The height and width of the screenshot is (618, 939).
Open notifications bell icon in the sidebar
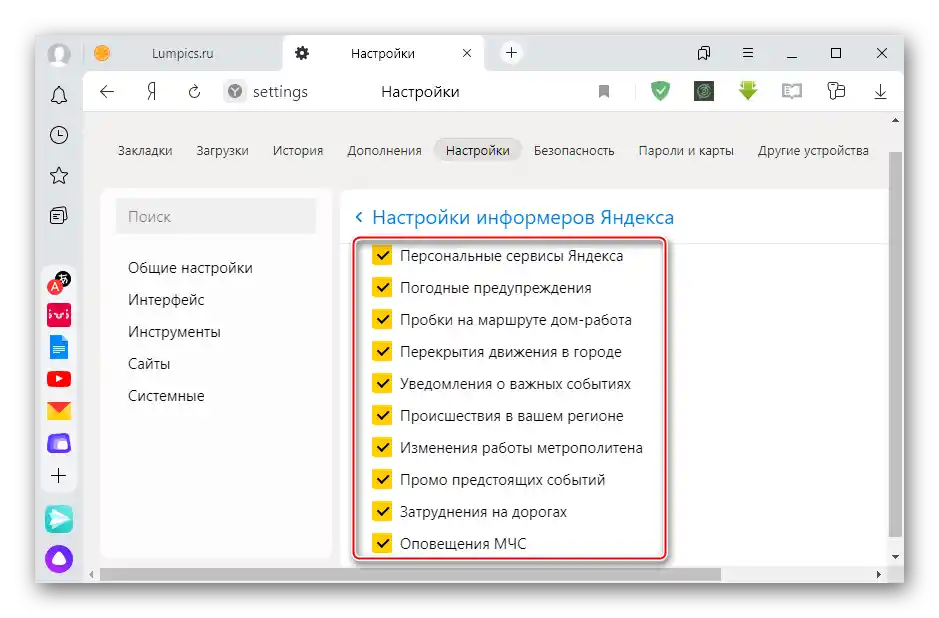coord(58,95)
